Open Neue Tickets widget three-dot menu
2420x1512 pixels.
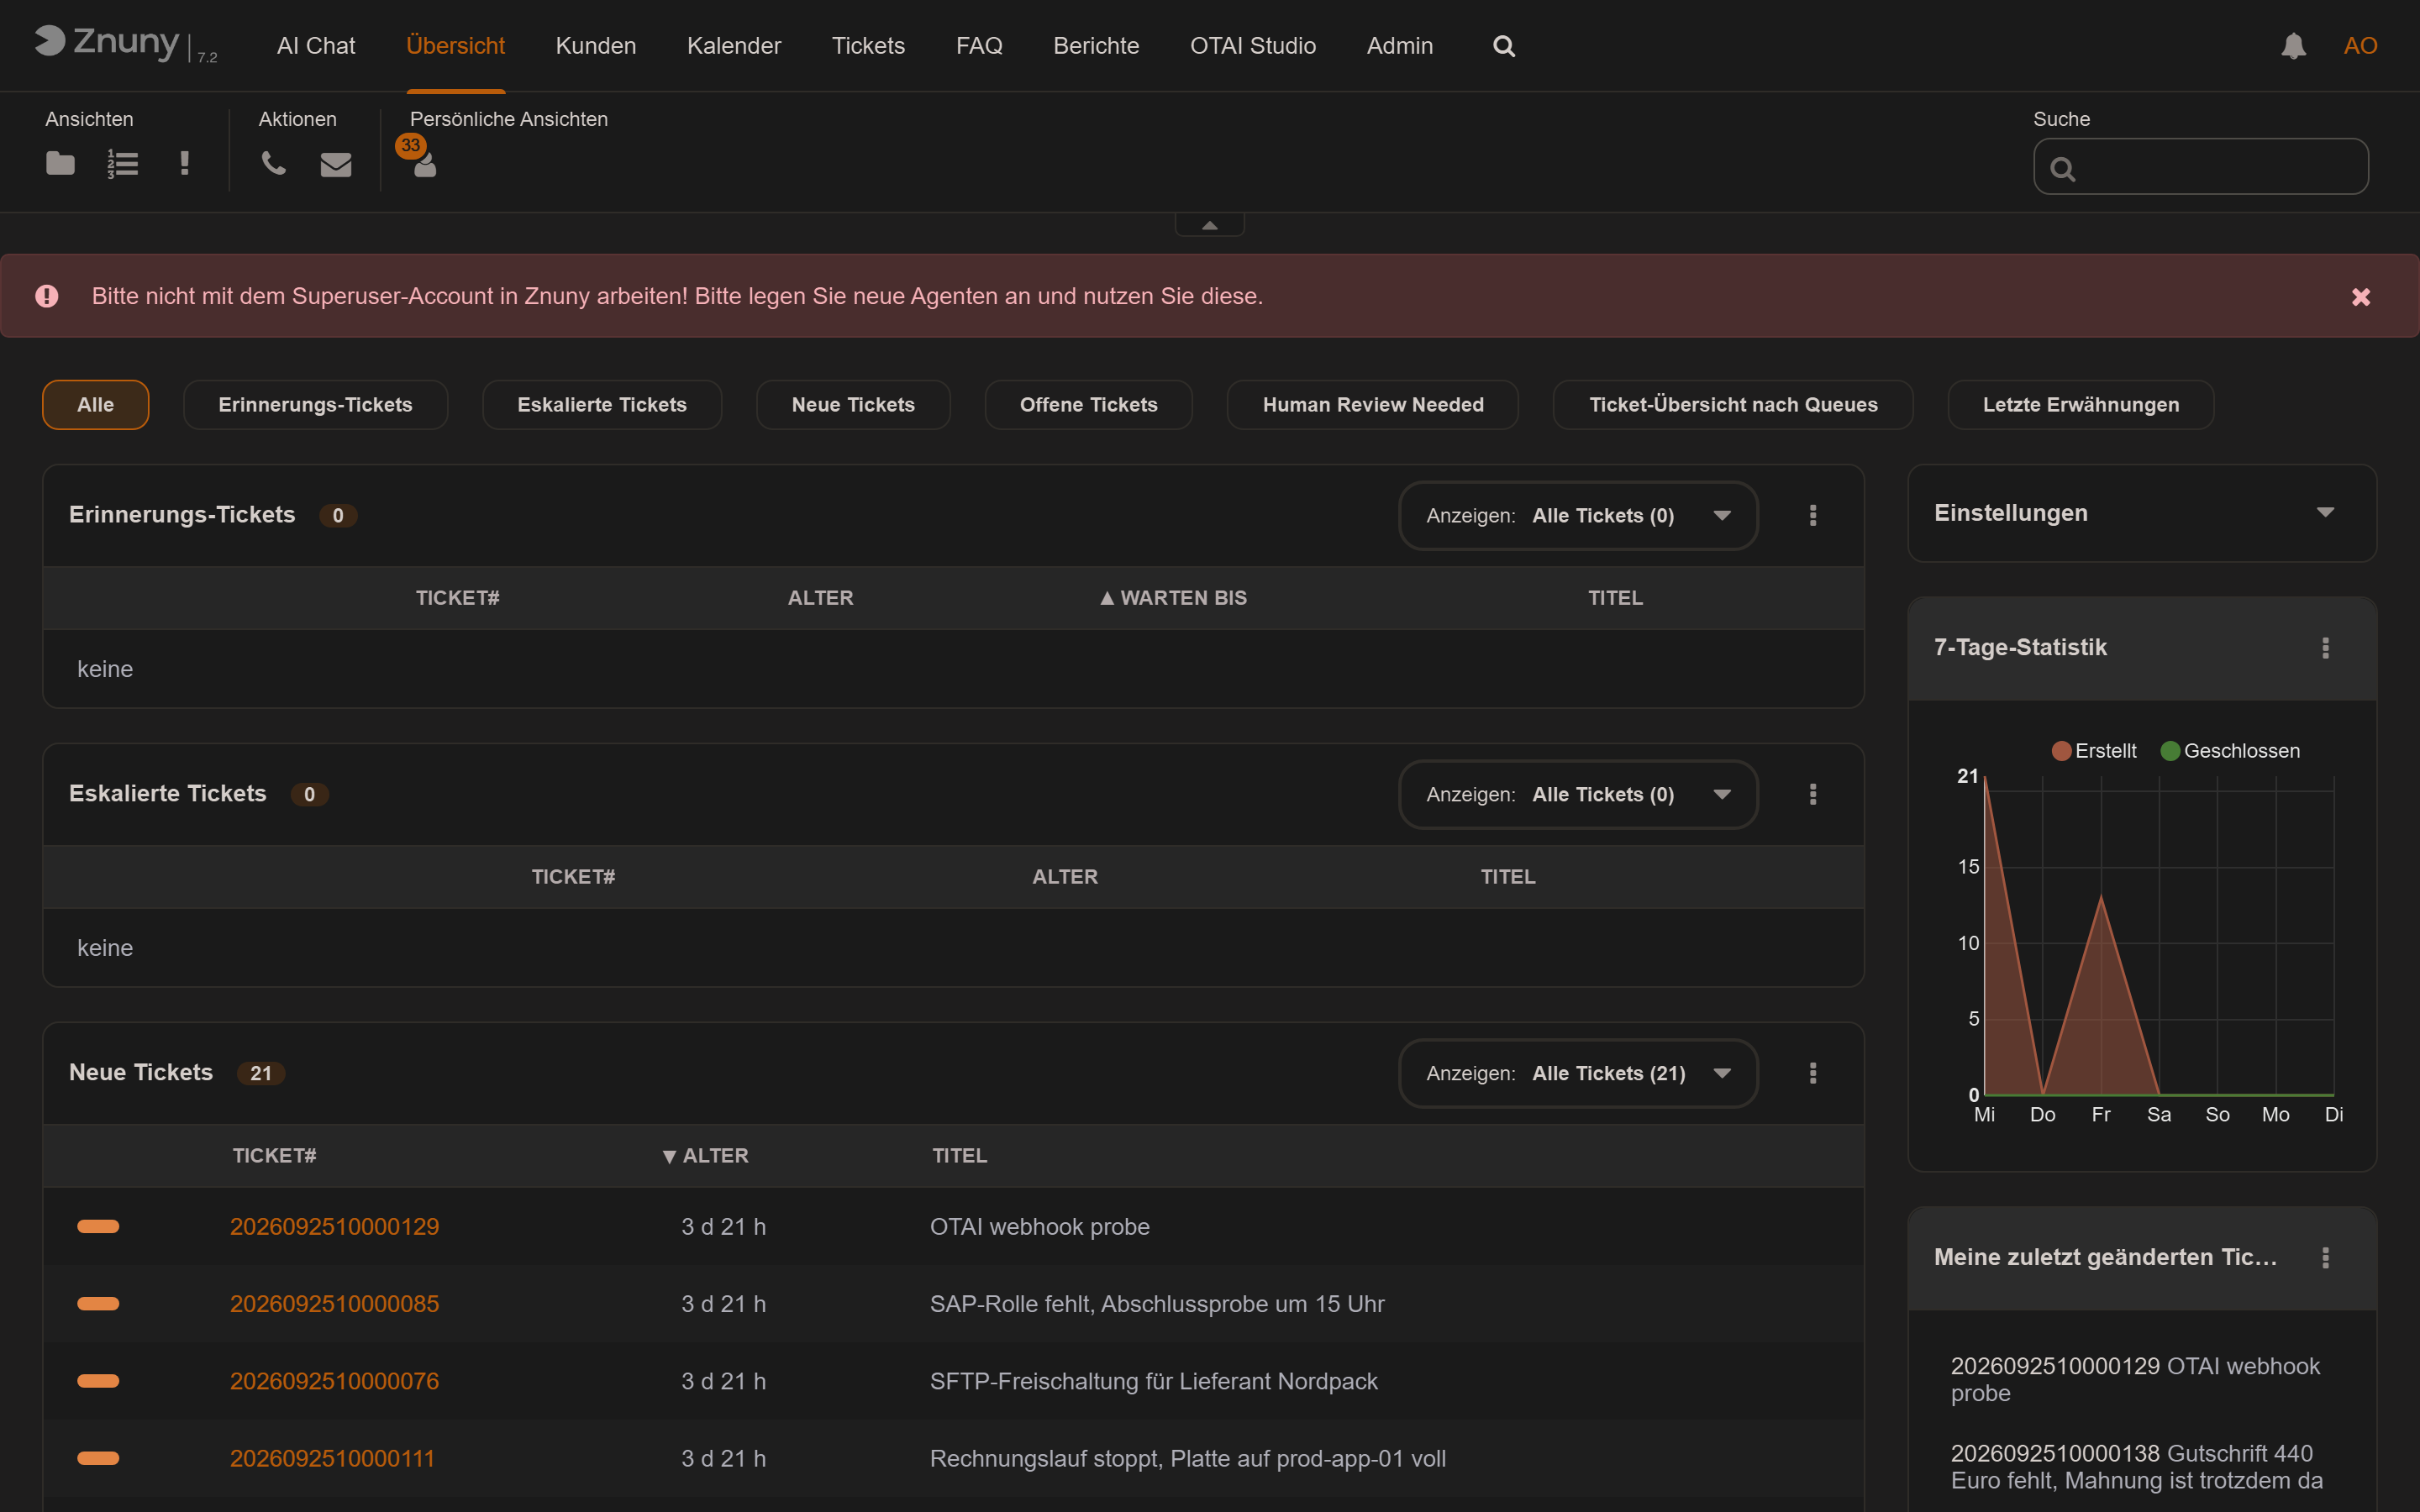(x=1812, y=1073)
